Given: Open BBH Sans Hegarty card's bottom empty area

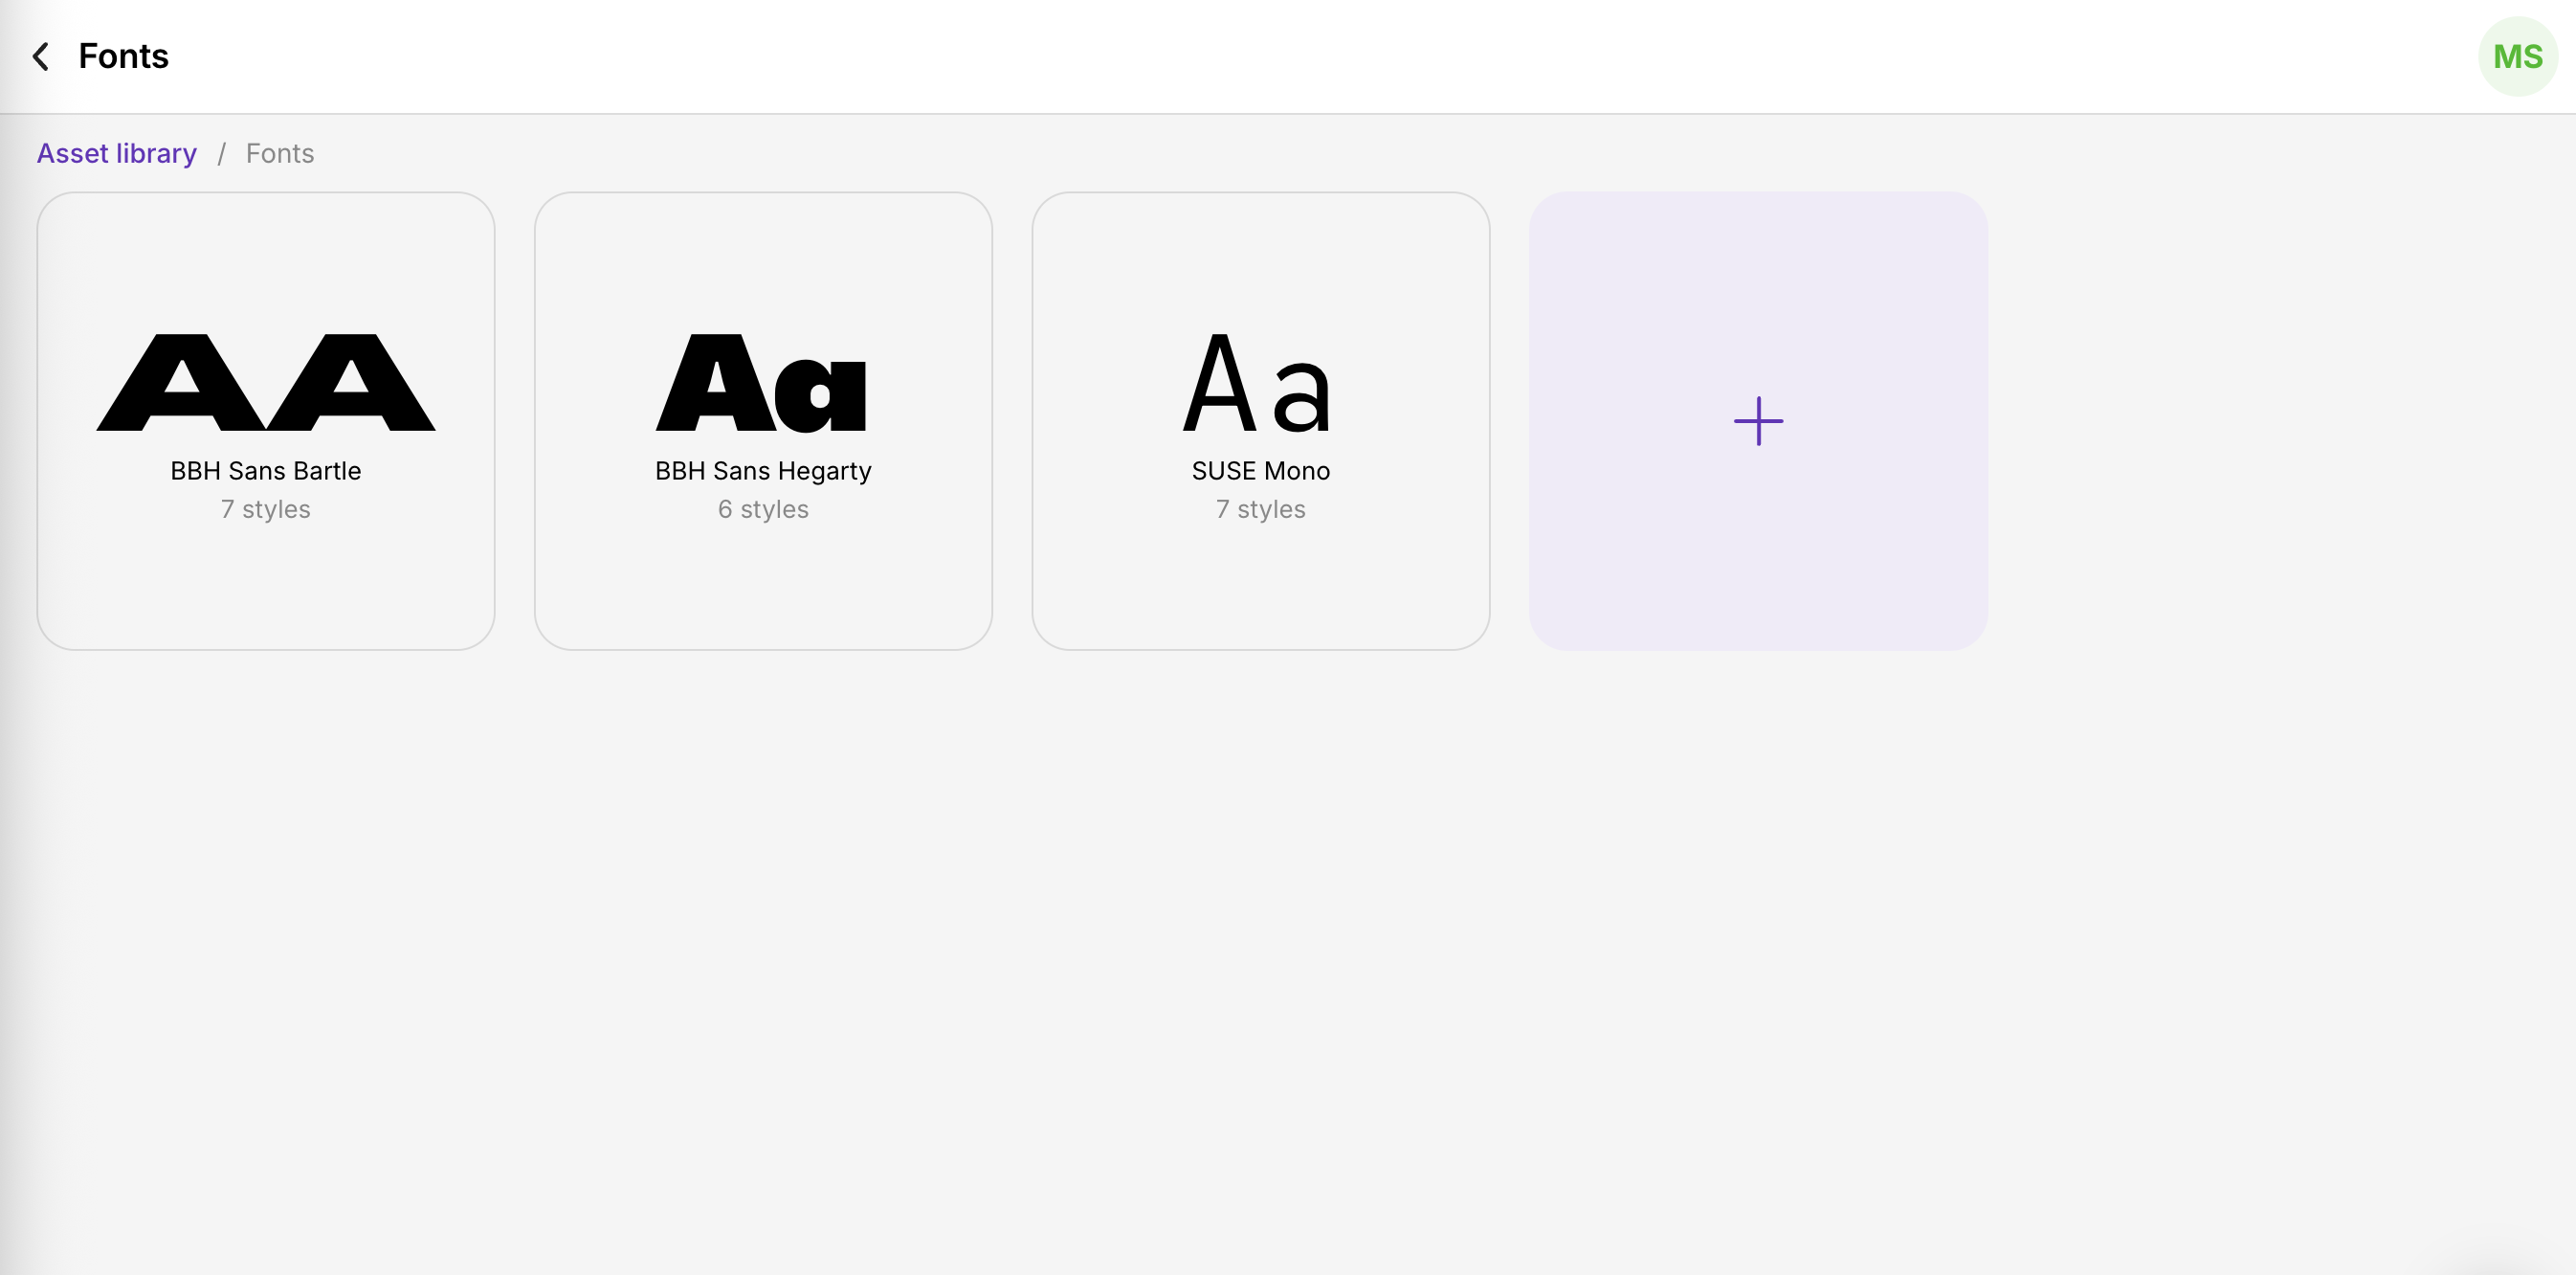Looking at the screenshot, I should (763, 590).
